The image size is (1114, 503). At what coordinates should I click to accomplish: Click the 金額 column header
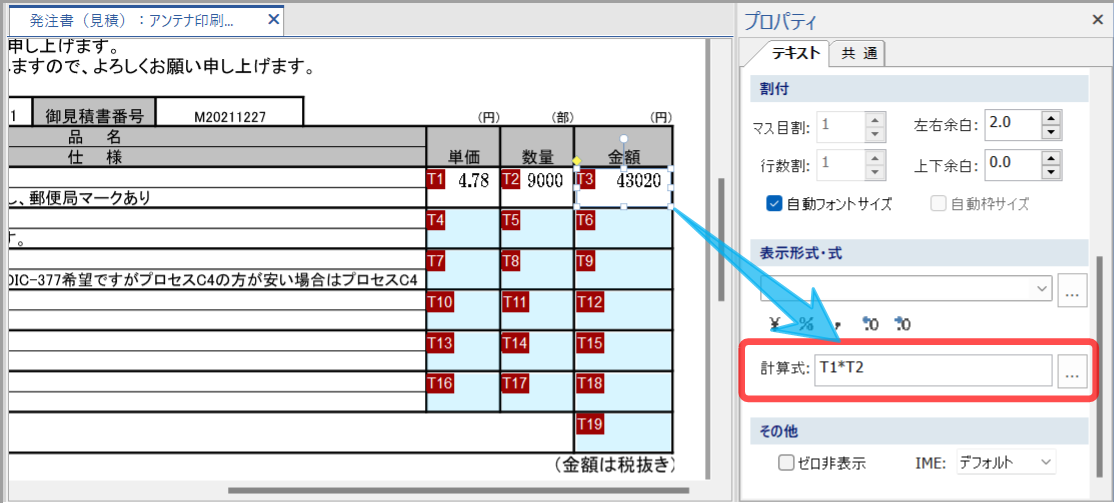click(x=624, y=147)
